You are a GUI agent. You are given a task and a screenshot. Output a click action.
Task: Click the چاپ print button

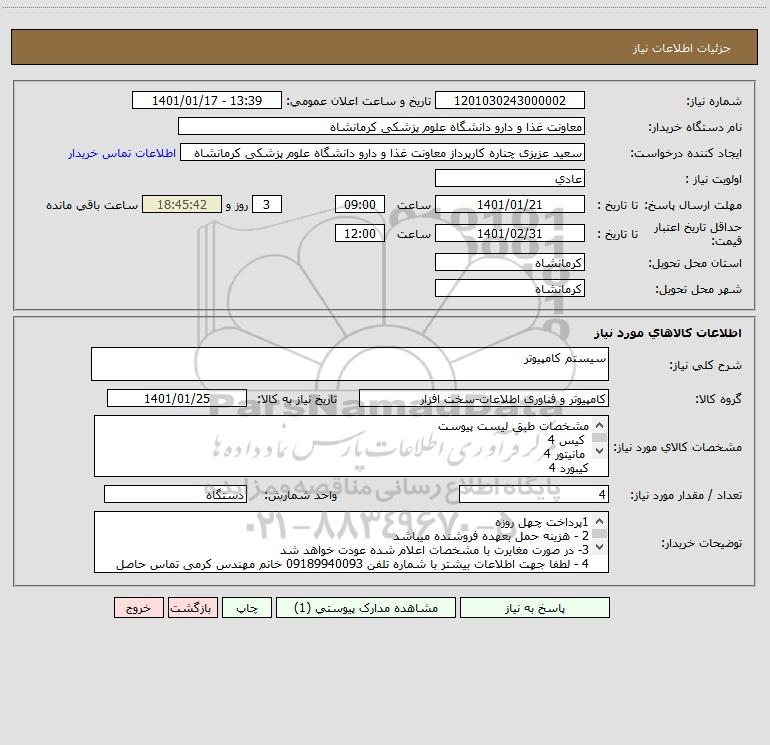(x=247, y=608)
